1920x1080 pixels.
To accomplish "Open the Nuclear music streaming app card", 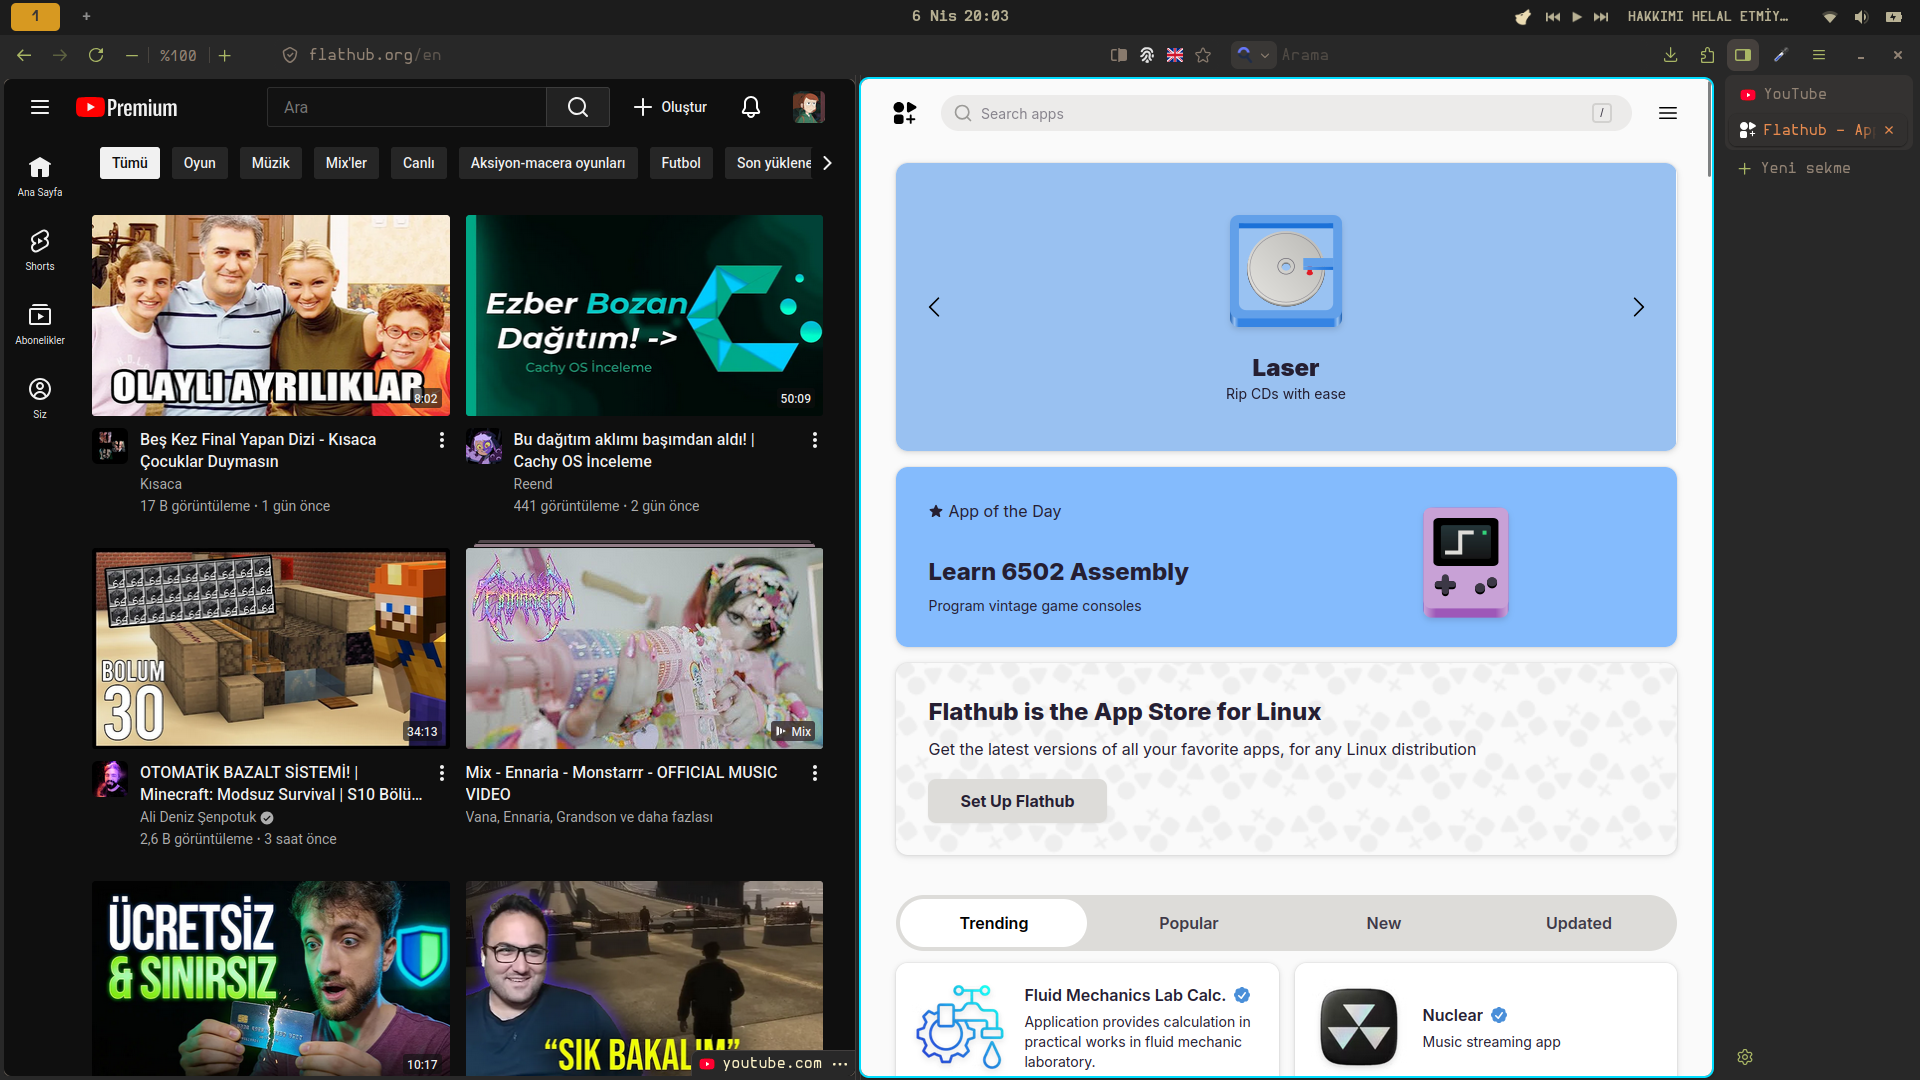I will (x=1486, y=1020).
